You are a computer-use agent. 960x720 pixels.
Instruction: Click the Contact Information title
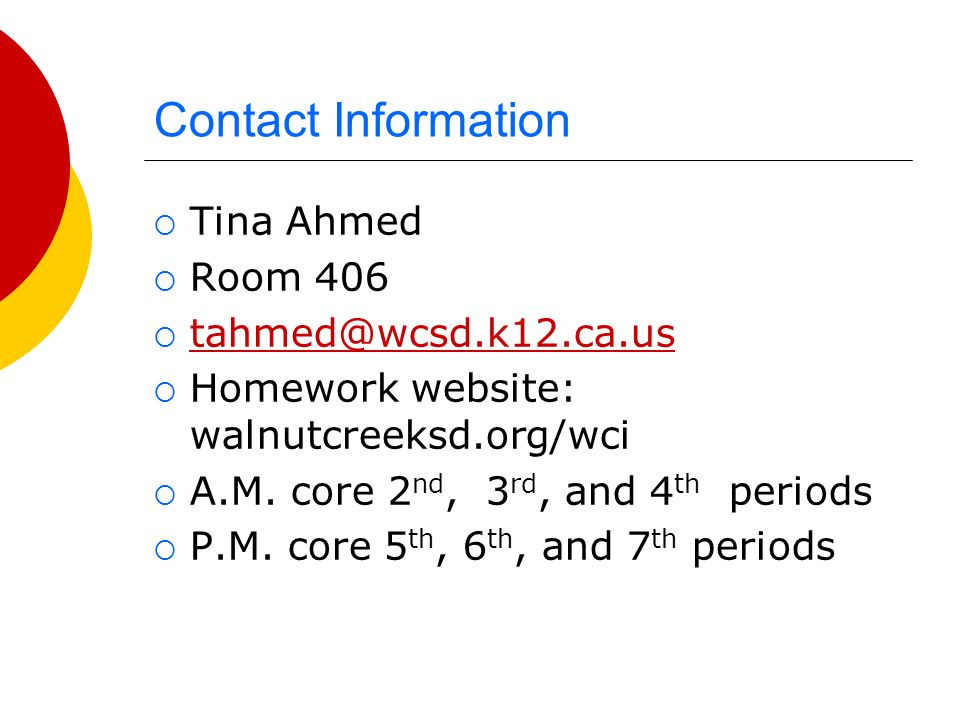pyautogui.click(x=362, y=120)
